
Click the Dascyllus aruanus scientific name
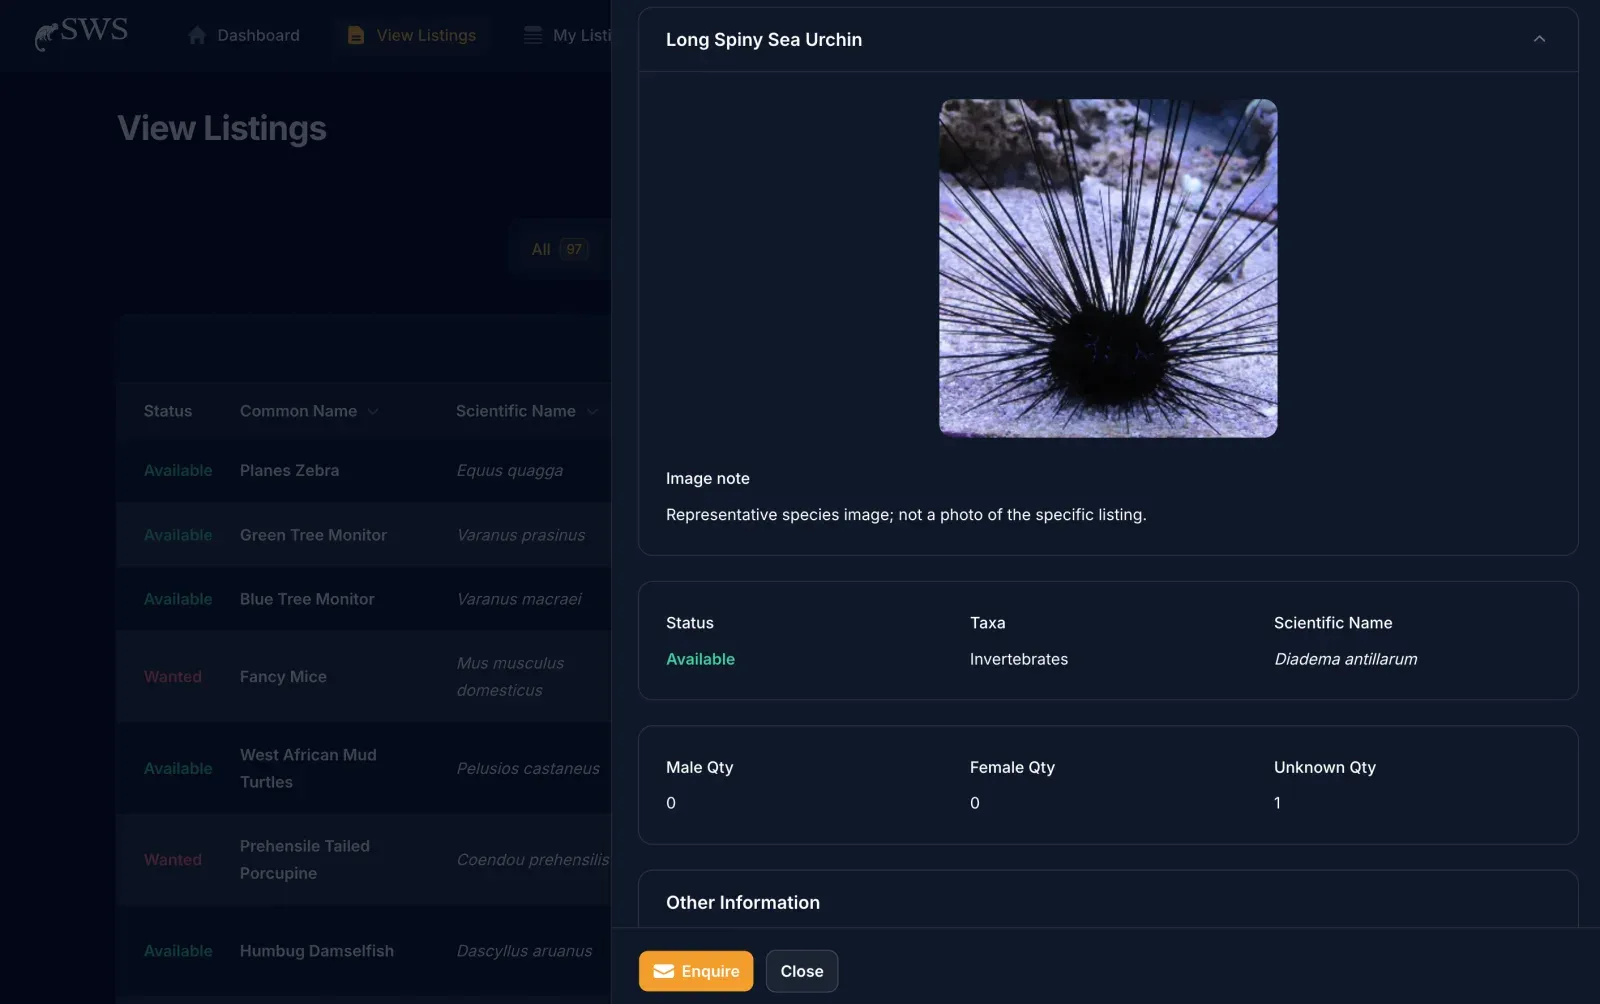click(524, 951)
